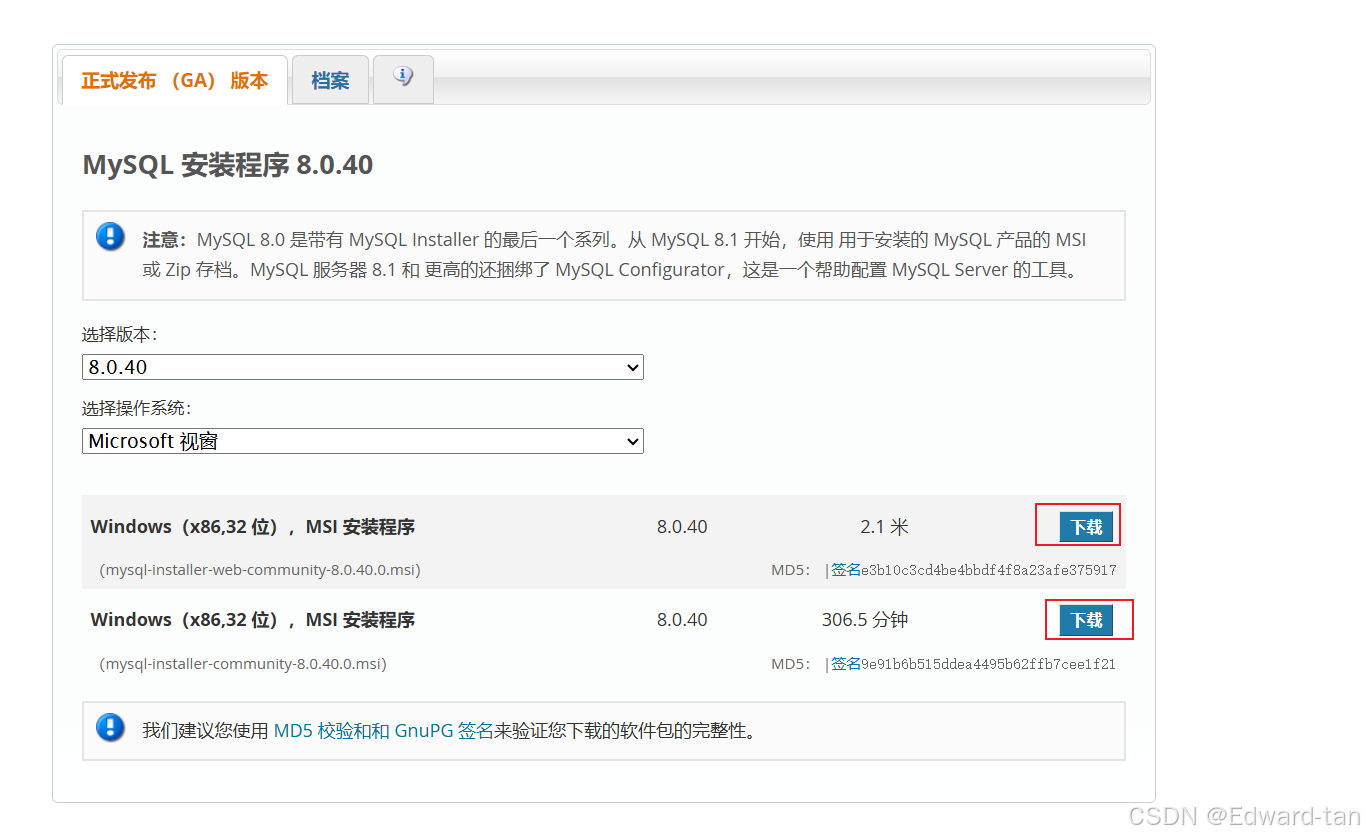The height and width of the screenshot is (839, 1365).
Task: Expand the 选择操作系统 Microsoft 视窗 dropdown
Action: click(363, 441)
